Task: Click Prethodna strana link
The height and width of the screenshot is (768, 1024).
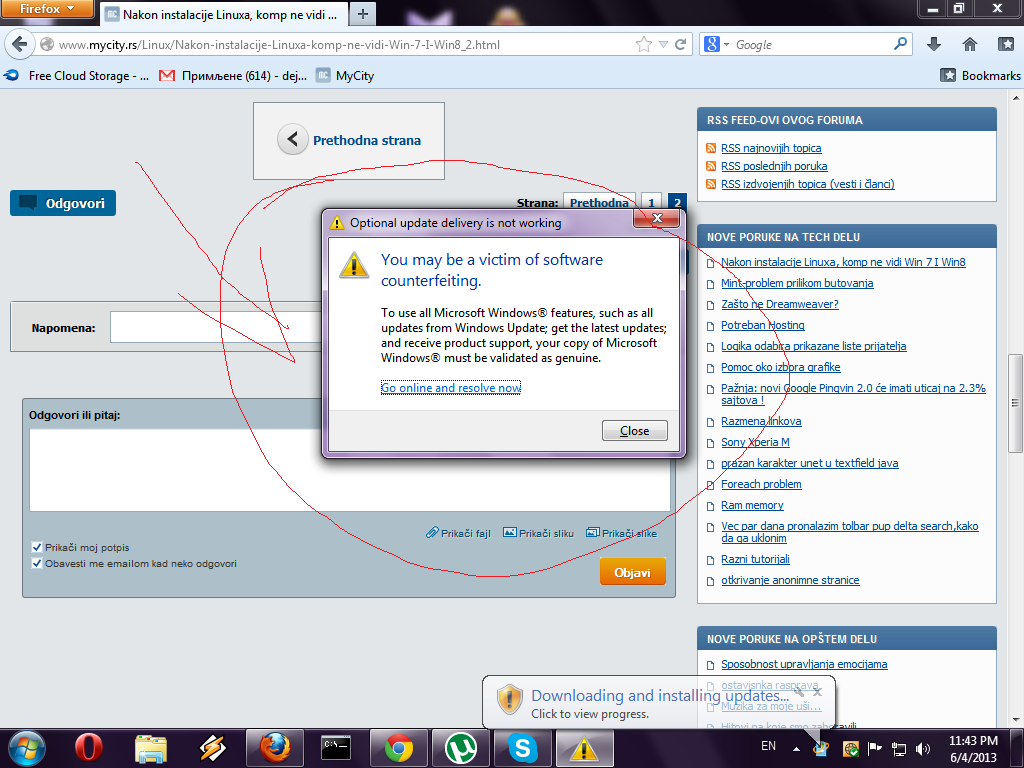Action: tap(366, 140)
